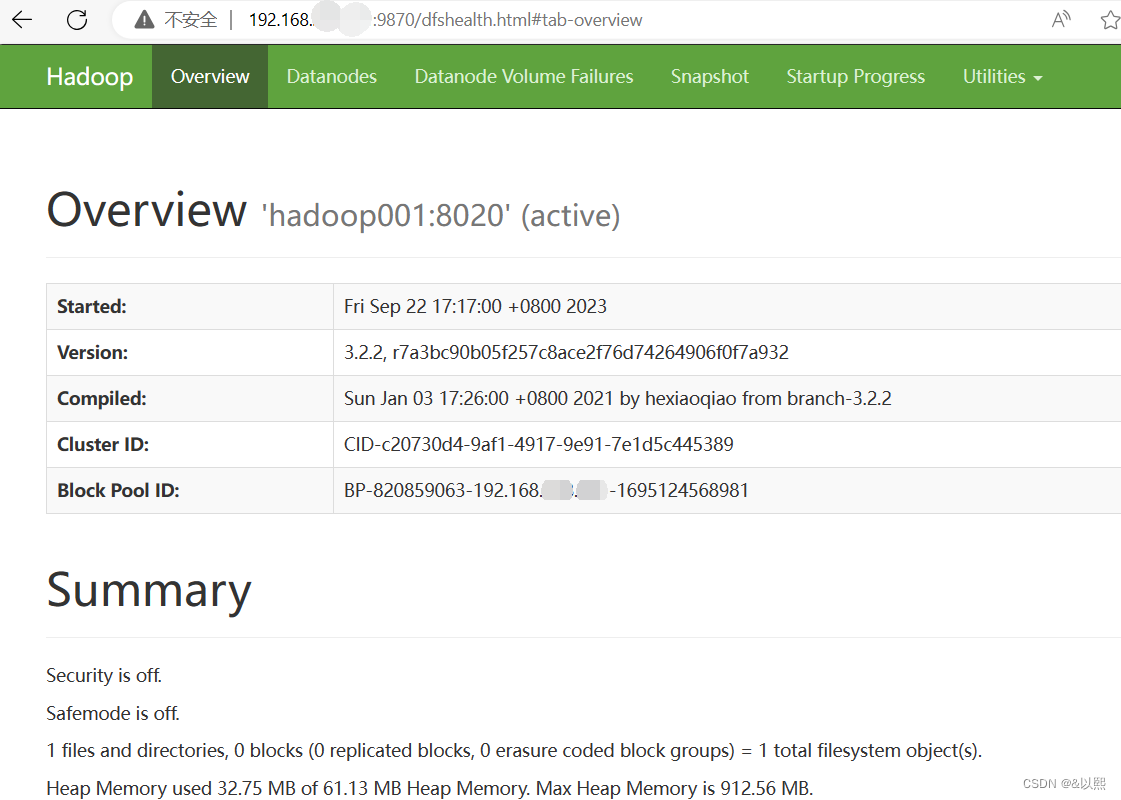Screen dimensions: 1121x800
Task: Click the Hadoop brand logo text
Action: pyautogui.click(x=89, y=76)
